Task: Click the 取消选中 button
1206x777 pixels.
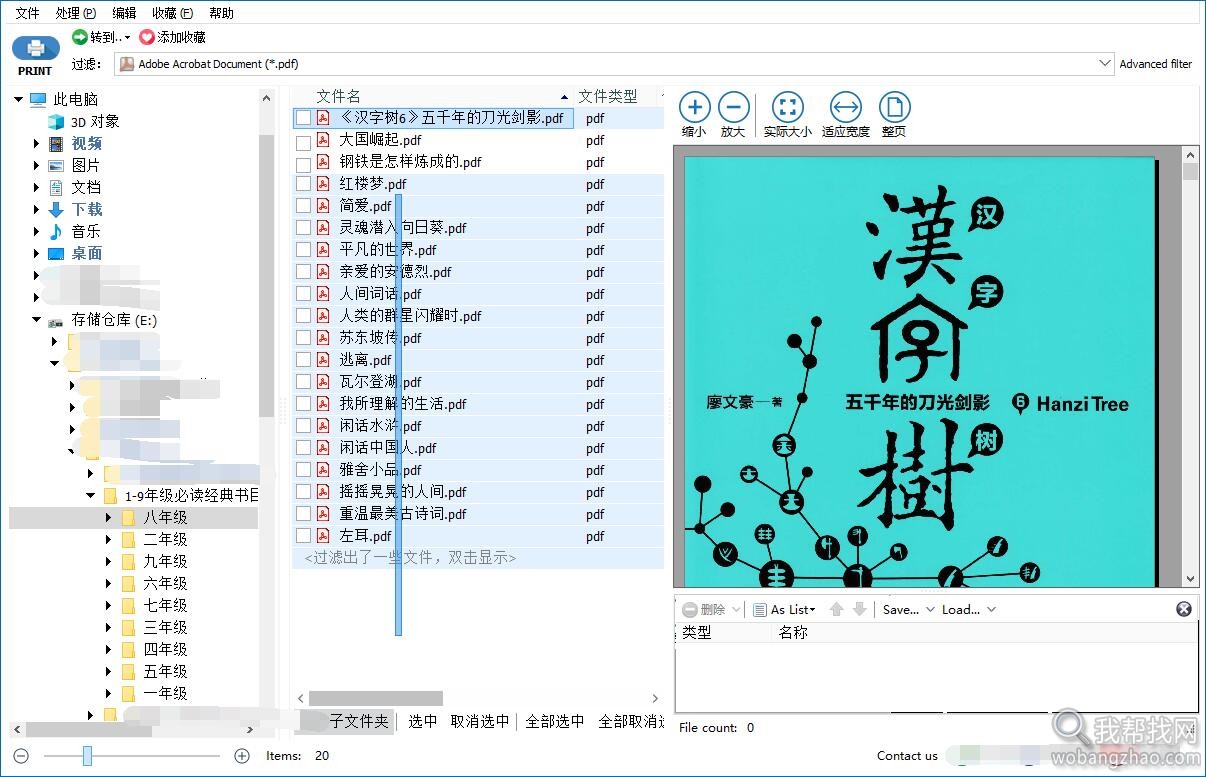Action: tap(479, 721)
